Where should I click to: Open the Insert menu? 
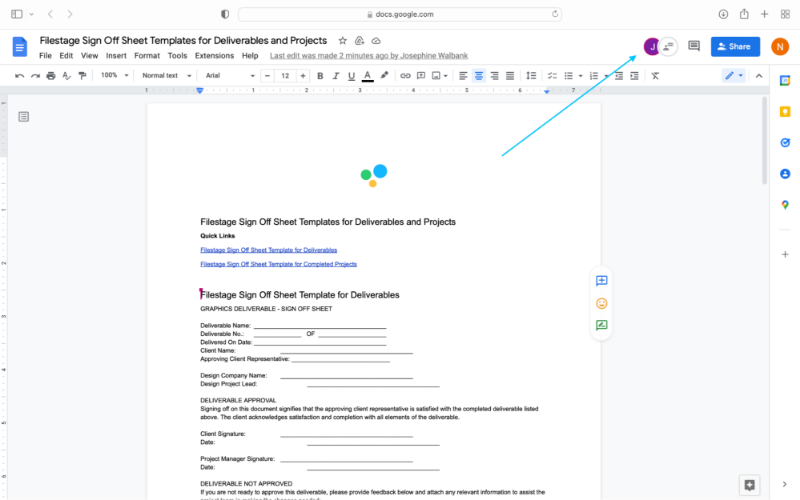coord(116,56)
